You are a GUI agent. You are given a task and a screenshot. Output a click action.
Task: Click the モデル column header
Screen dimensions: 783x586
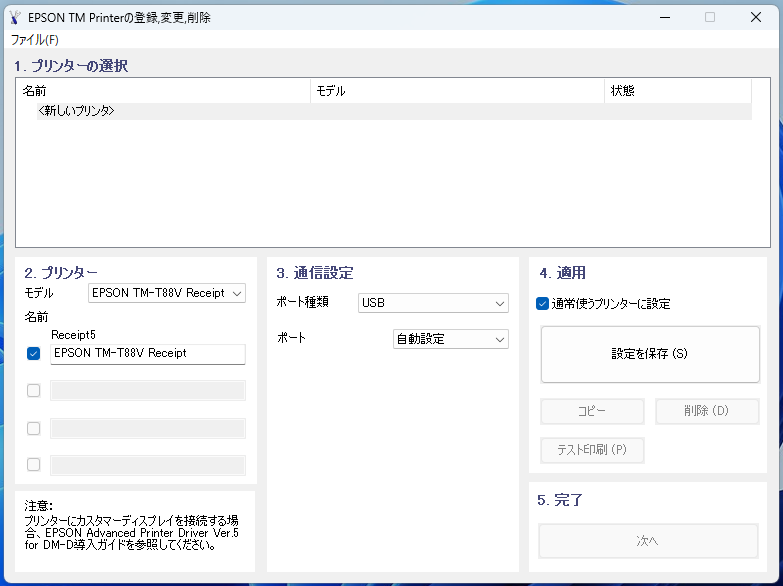[331, 91]
